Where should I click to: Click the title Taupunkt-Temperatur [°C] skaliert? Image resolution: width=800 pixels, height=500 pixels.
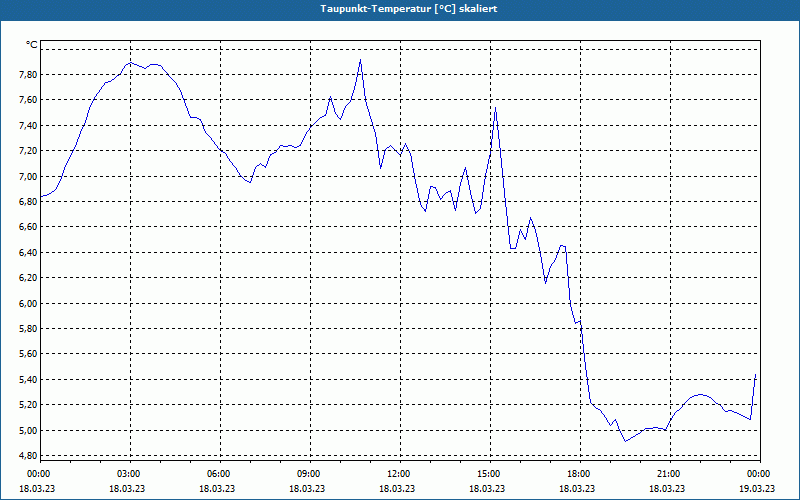(409, 9)
